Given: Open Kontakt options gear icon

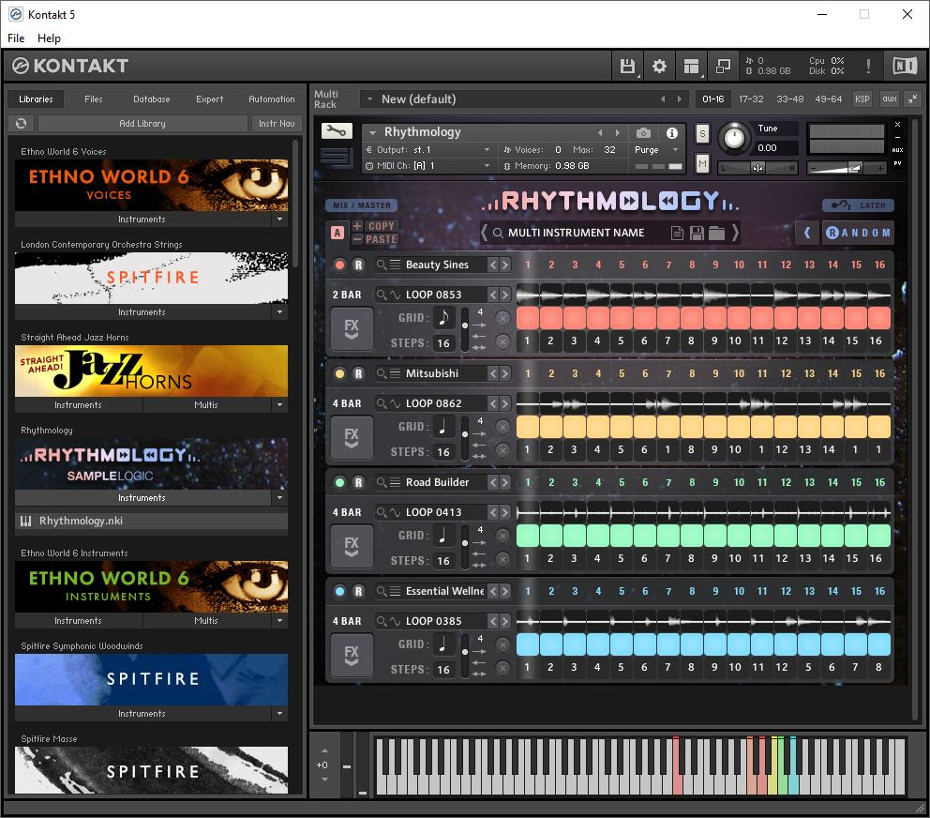Looking at the screenshot, I should tap(659, 66).
